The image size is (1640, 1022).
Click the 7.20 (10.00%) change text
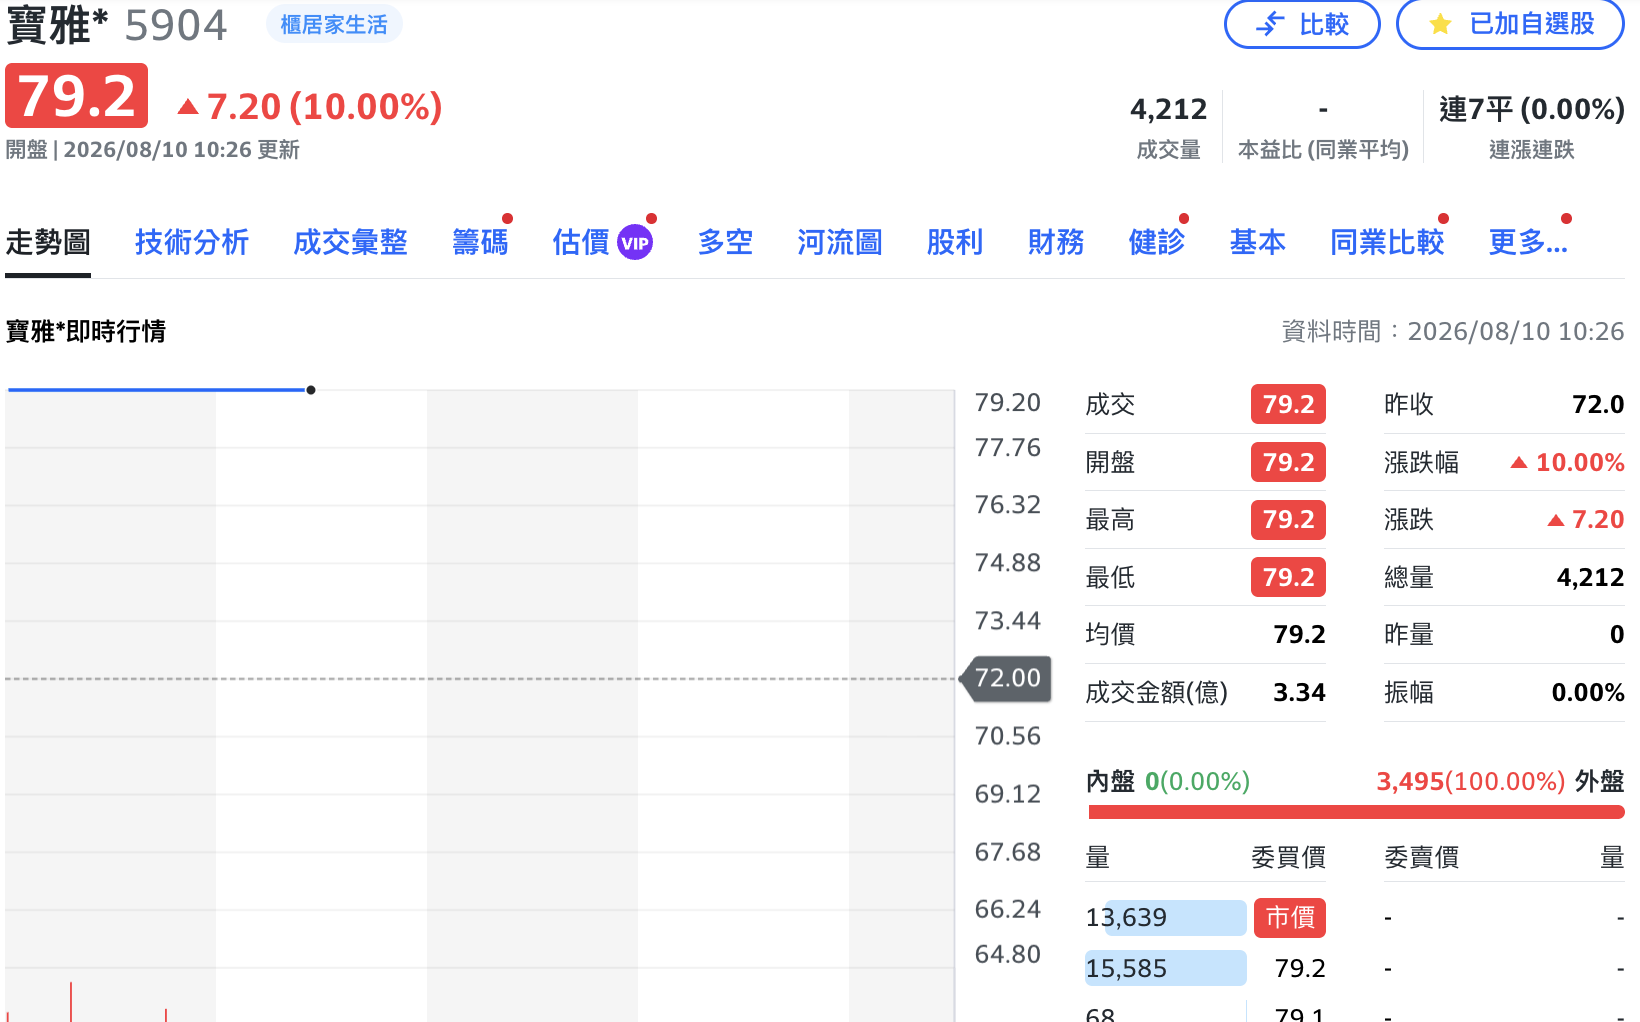324,106
